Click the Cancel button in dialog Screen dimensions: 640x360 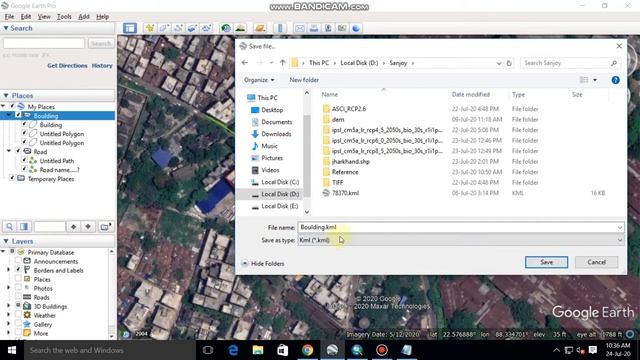pyautogui.click(x=596, y=262)
